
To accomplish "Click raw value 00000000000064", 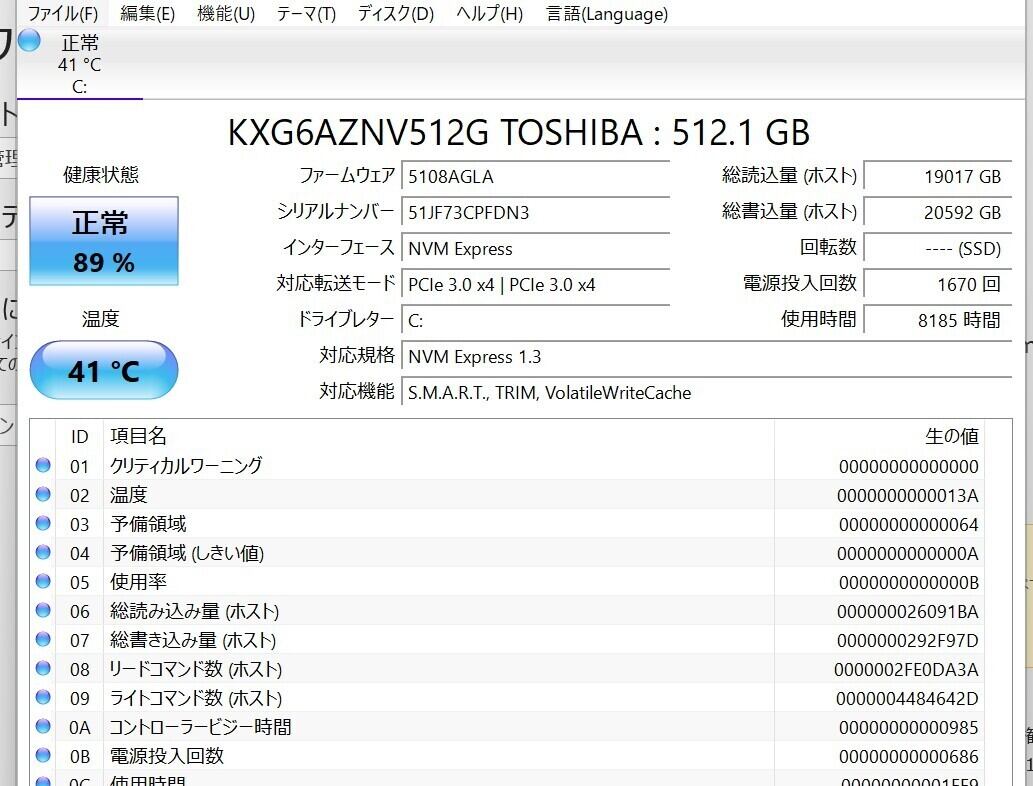I will 908,524.
